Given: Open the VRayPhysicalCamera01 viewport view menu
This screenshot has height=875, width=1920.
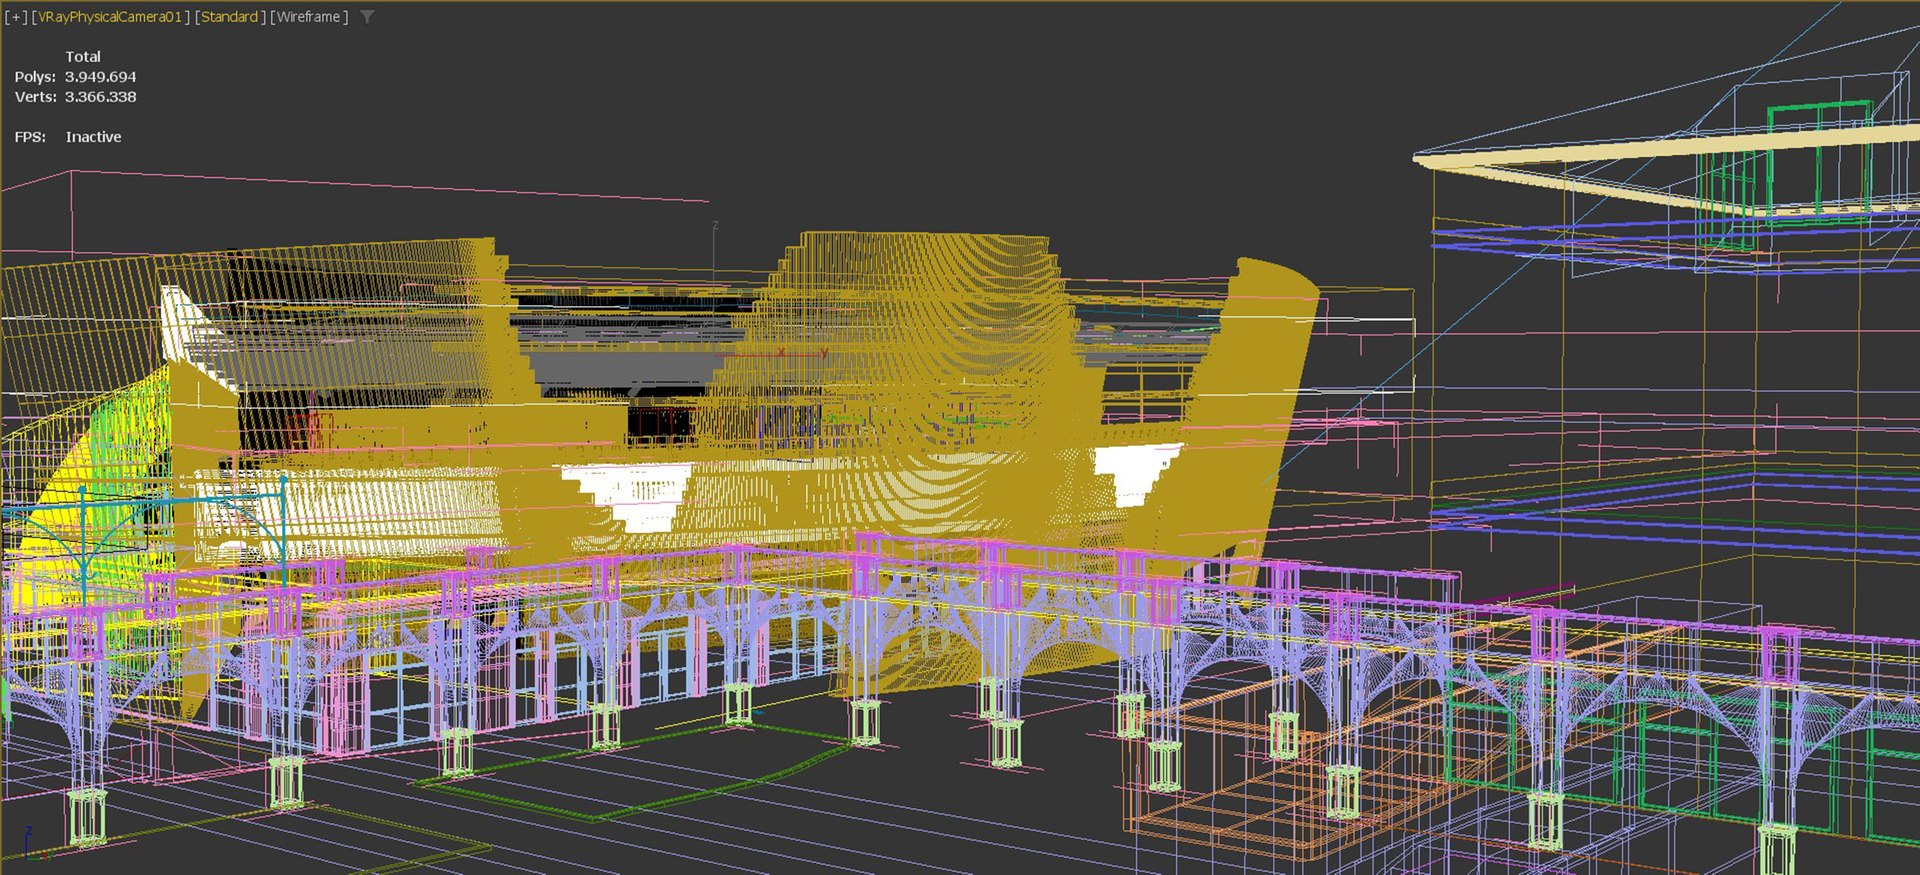Looking at the screenshot, I should [x=110, y=17].
